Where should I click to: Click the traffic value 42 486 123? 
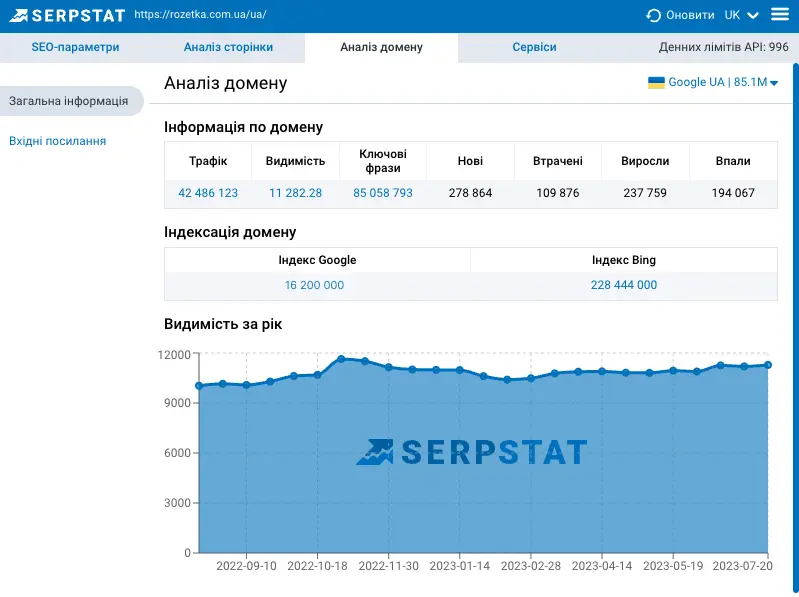(208, 193)
